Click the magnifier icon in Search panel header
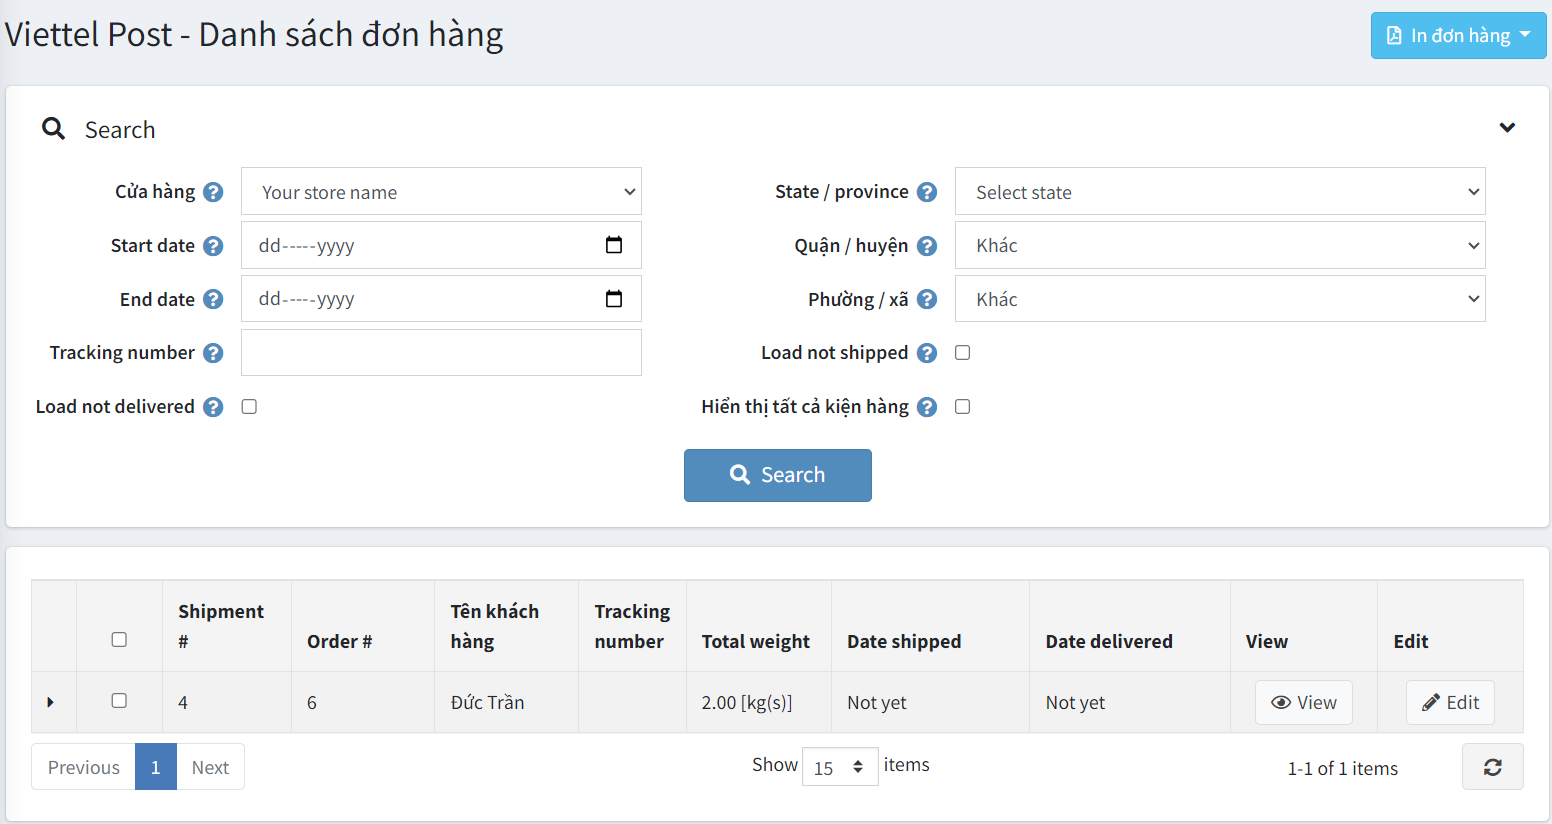The width and height of the screenshot is (1552, 824). 53,129
